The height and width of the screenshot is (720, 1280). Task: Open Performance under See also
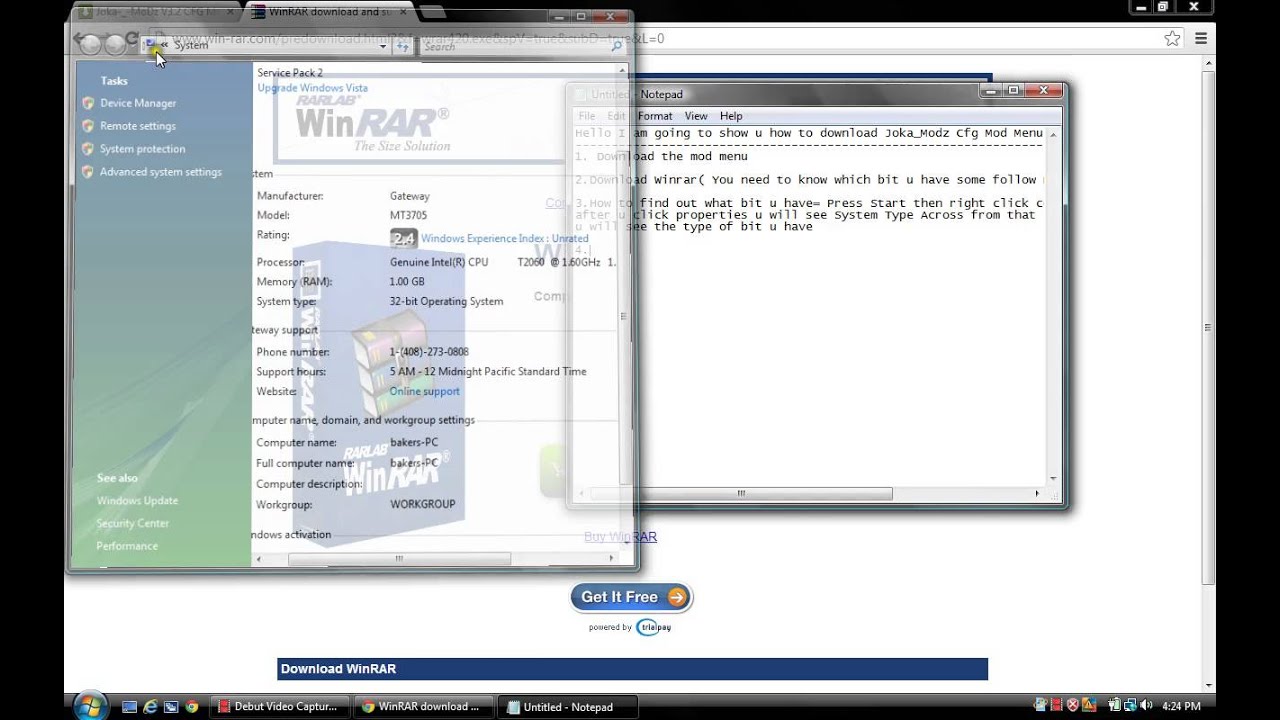[127, 546]
